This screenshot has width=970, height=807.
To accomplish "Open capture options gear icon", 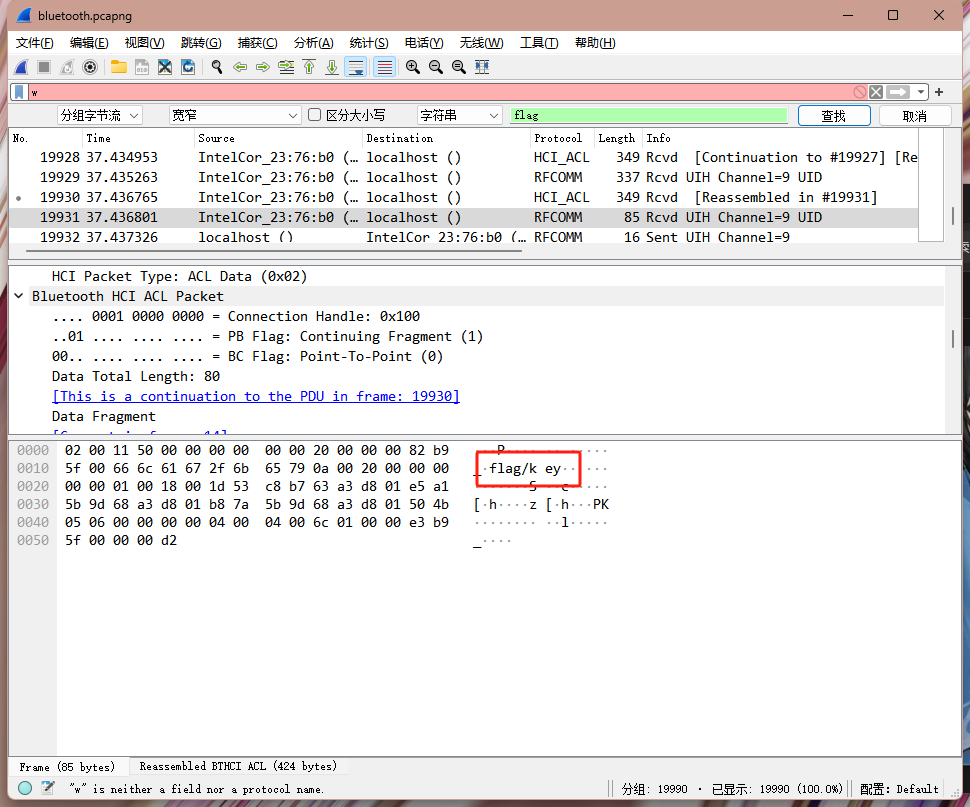I will [90, 67].
